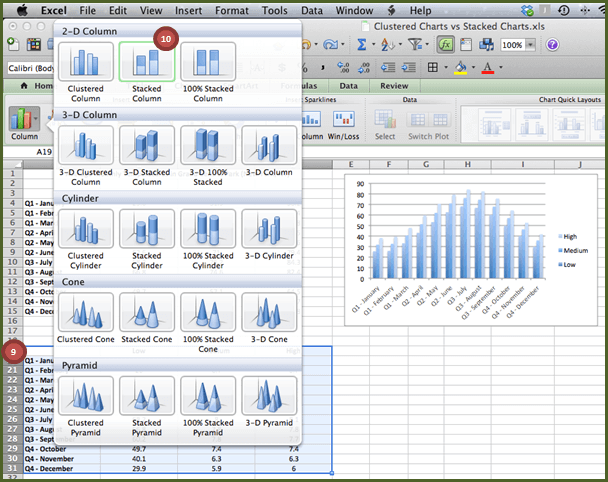The width and height of the screenshot is (608, 482).
Task: Click the Redo arrow icon
Action: tap(330, 45)
